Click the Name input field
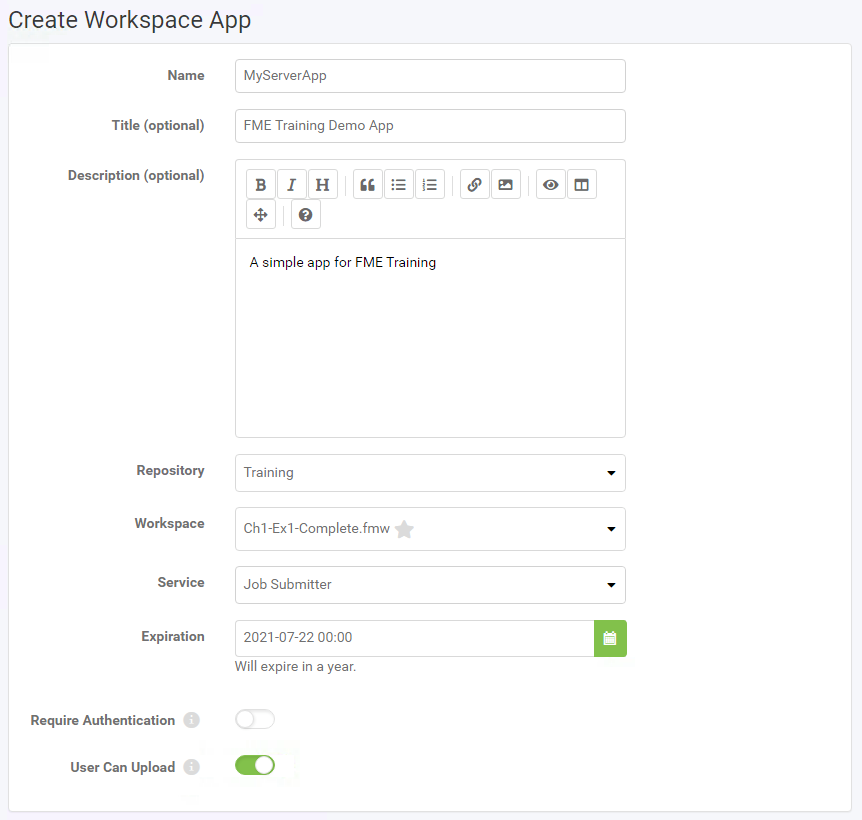This screenshot has width=862, height=820. click(x=430, y=76)
